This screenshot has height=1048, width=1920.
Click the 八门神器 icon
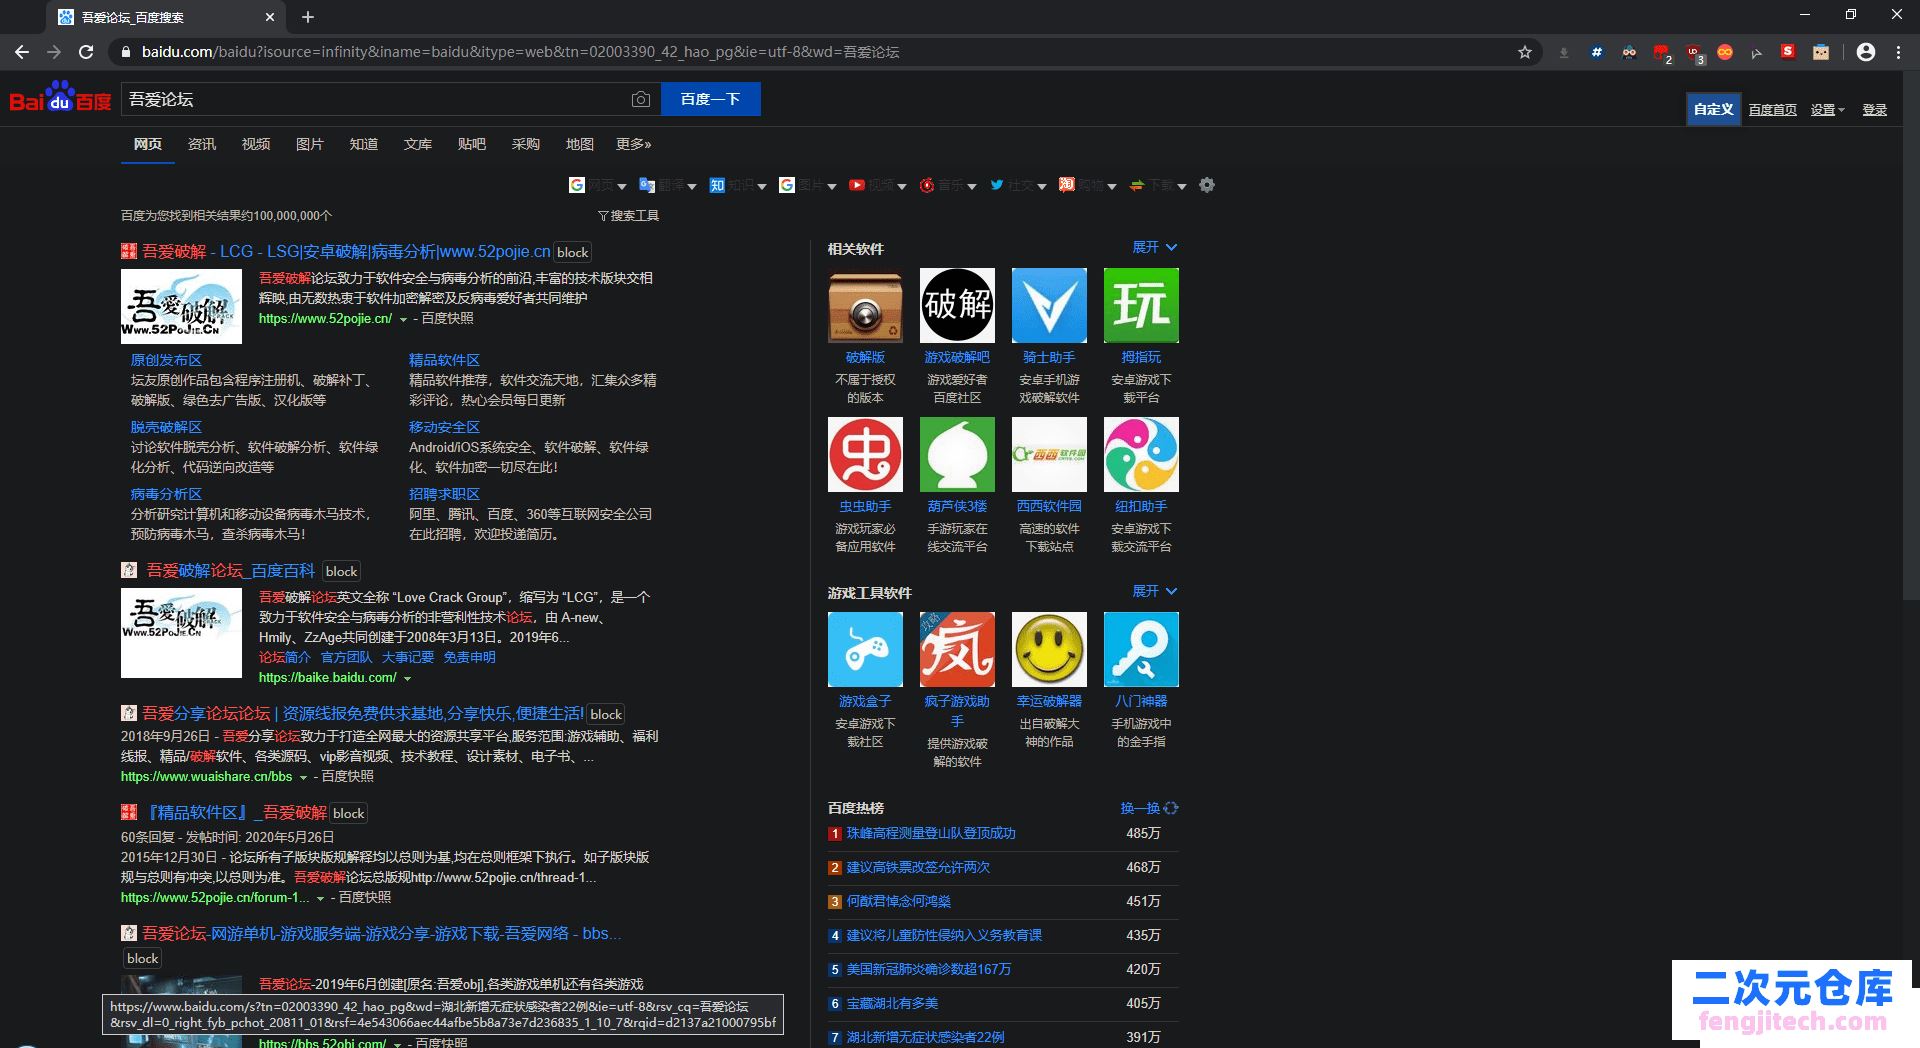[x=1141, y=649]
